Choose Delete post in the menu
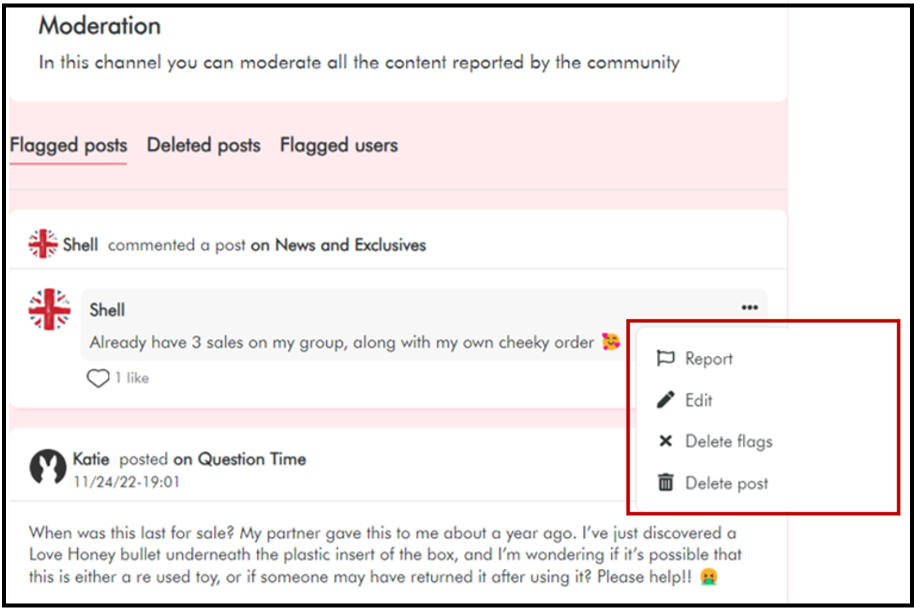This screenshot has width=914, height=608. click(726, 483)
